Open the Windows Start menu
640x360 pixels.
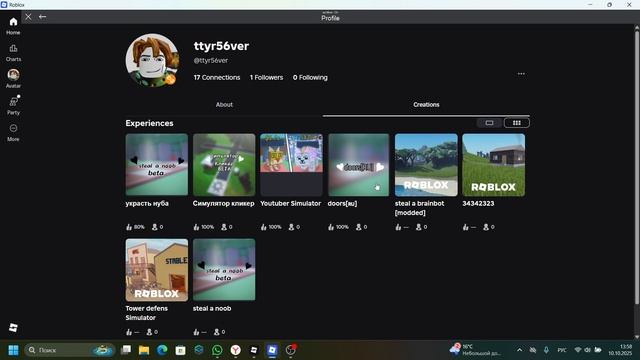click(13, 350)
